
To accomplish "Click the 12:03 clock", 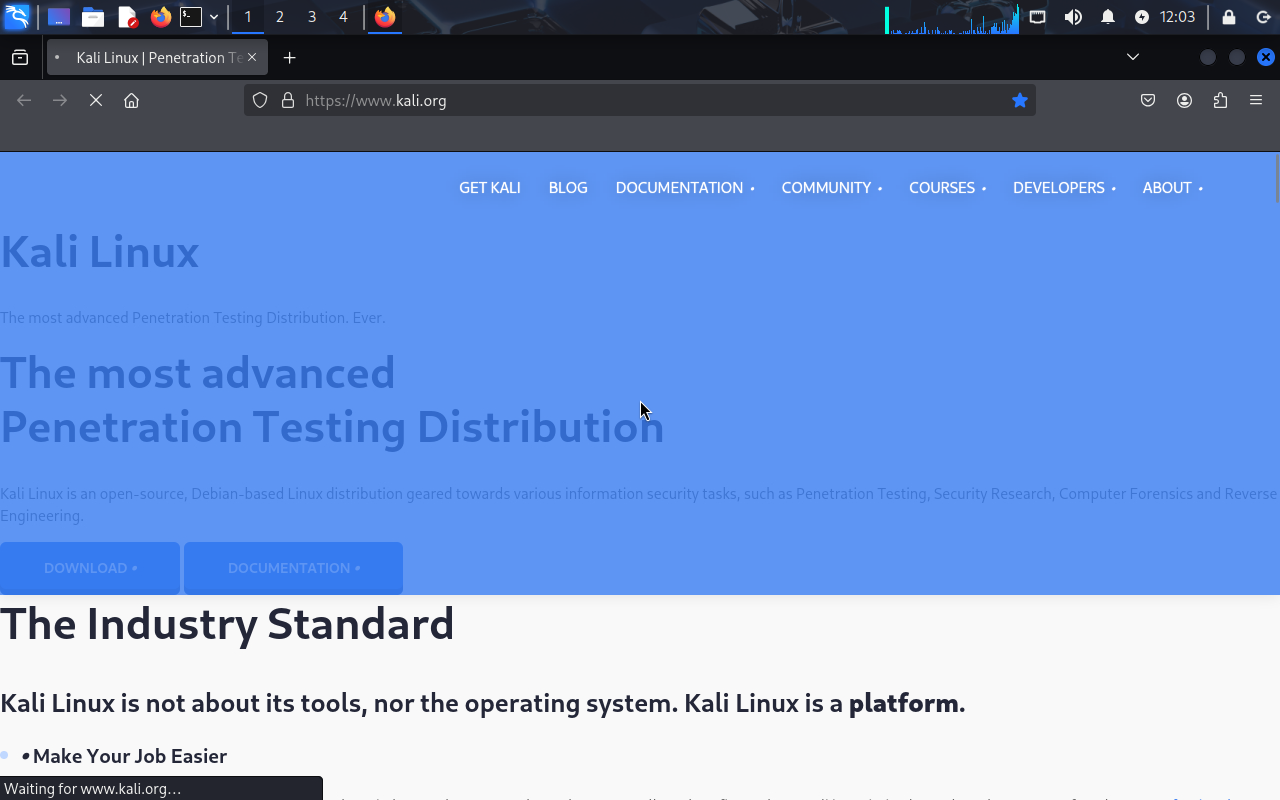I will [1178, 17].
